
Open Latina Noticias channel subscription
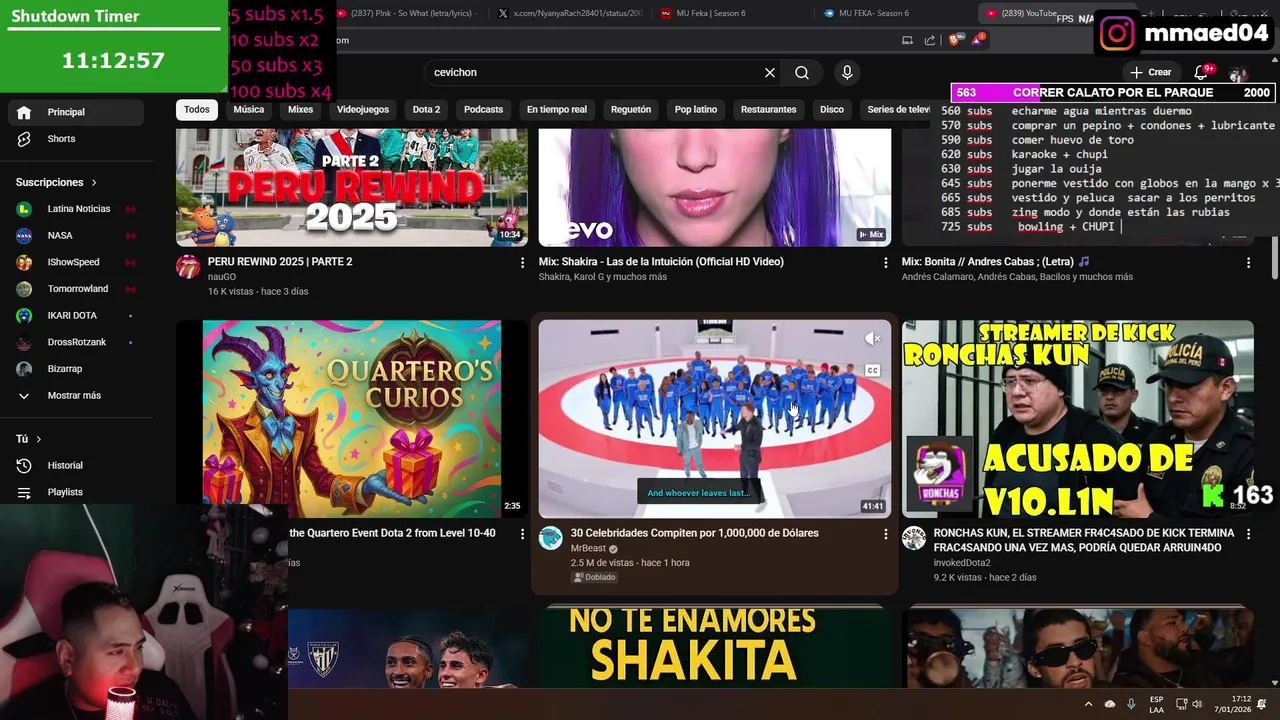[75, 209]
